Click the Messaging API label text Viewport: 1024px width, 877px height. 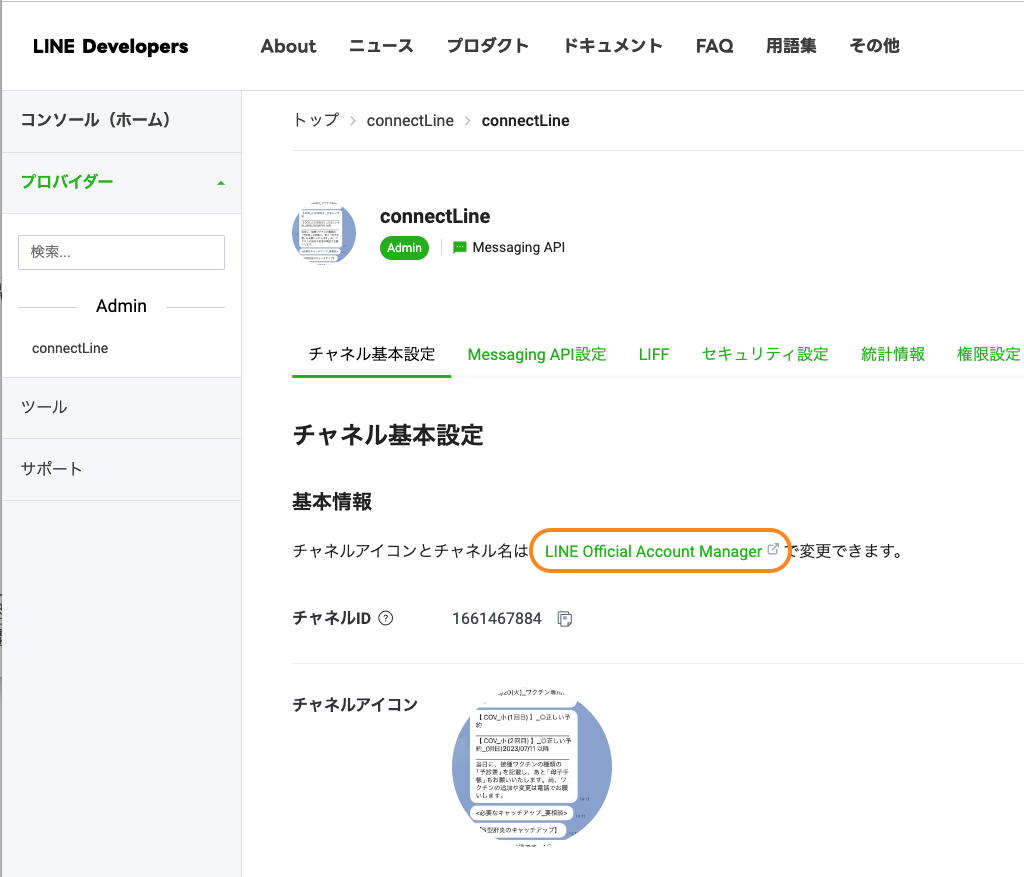pyautogui.click(x=519, y=247)
